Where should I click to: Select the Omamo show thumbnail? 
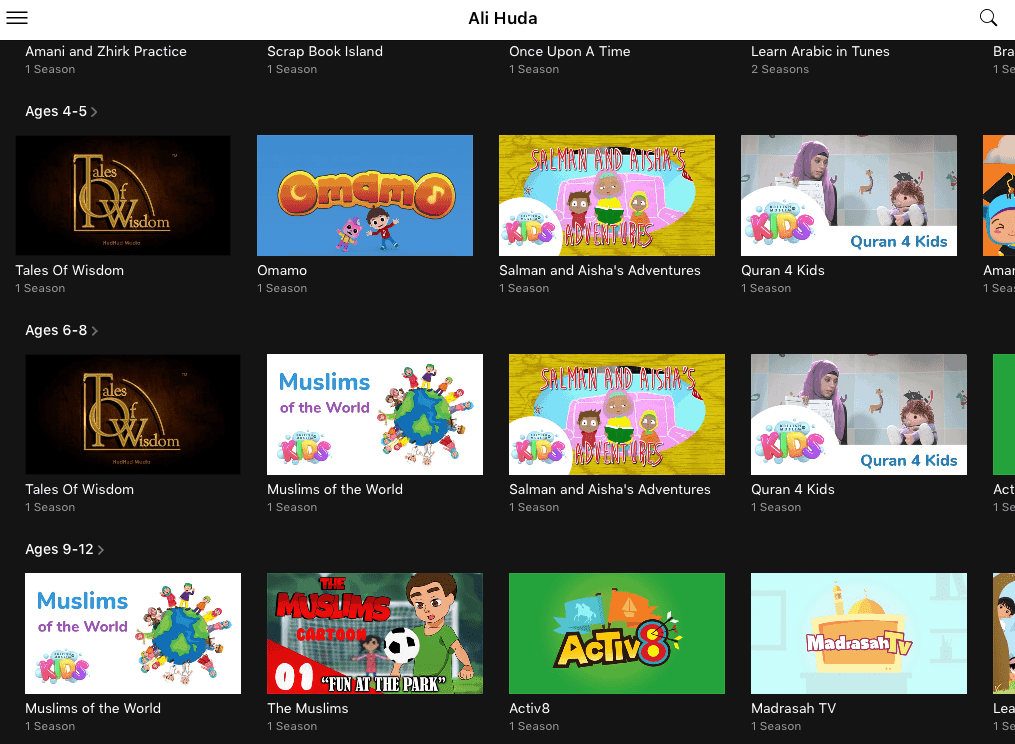(364, 195)
